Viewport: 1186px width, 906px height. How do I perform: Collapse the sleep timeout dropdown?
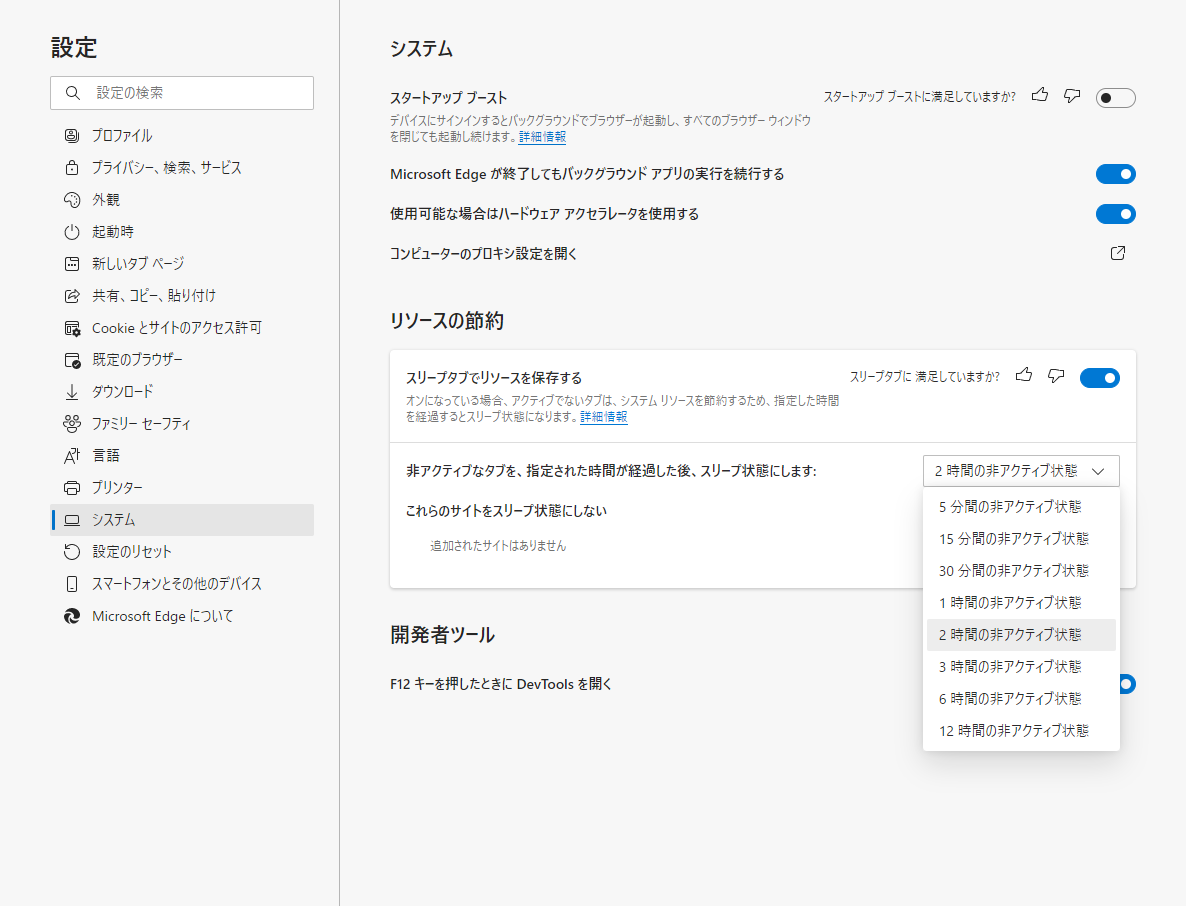tap(1021, 471)
